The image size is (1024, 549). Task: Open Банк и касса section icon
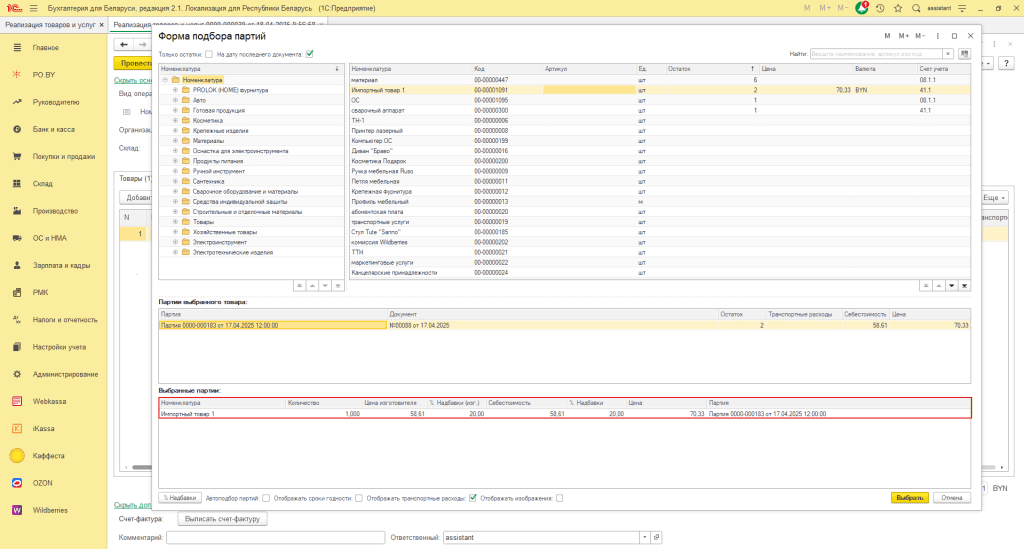click(x=17, y=129)
